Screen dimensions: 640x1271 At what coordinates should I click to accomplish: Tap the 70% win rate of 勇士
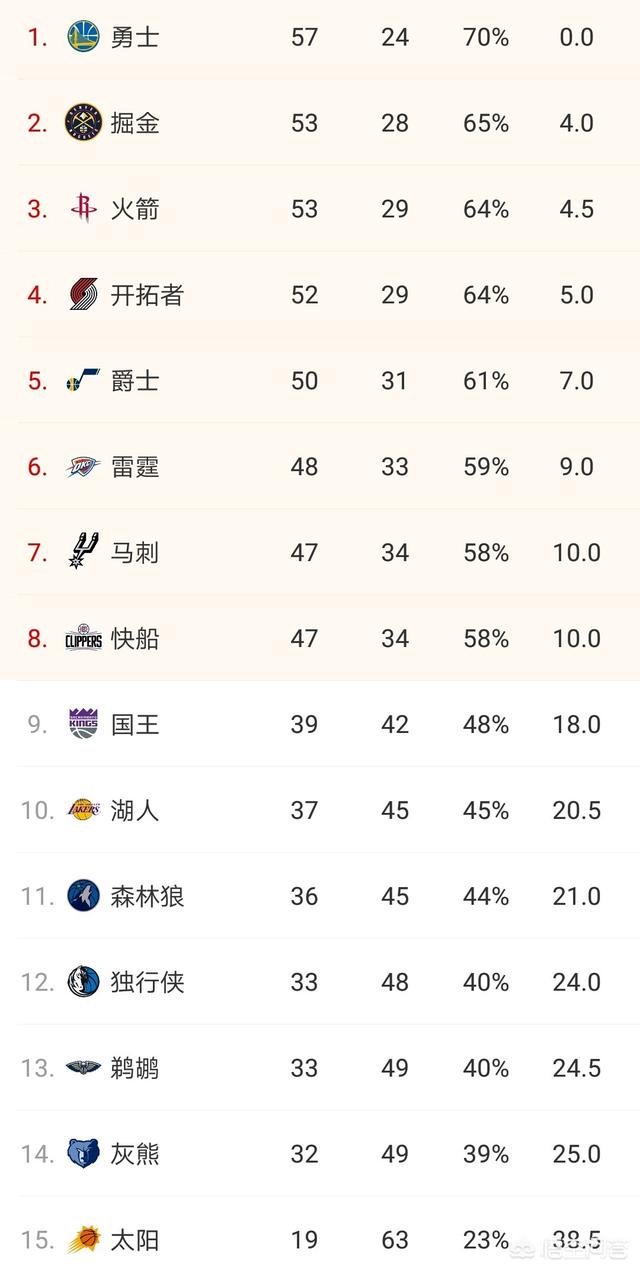pyautogui.click(x=486, y=37)
